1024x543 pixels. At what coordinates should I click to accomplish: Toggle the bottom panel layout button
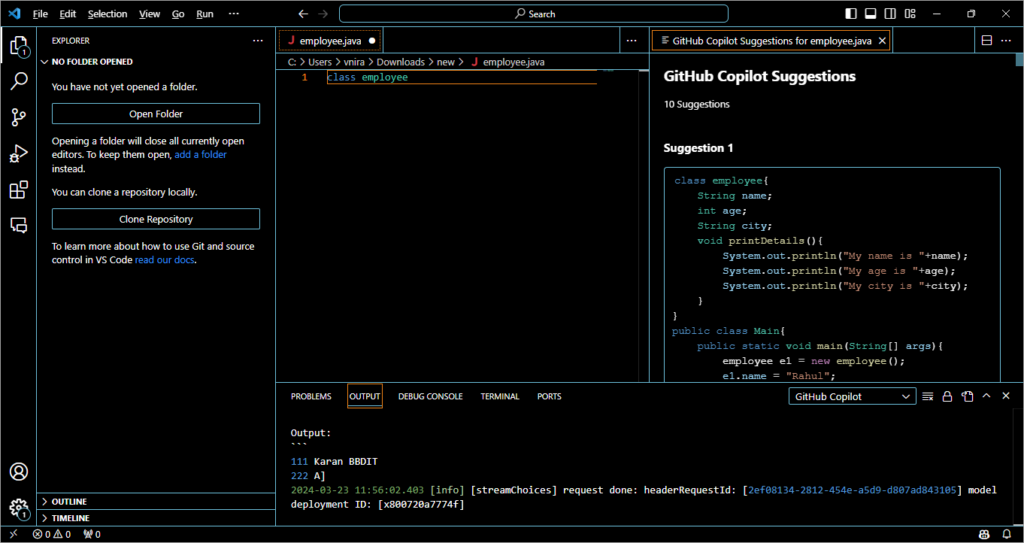click(x=870, y=14)
